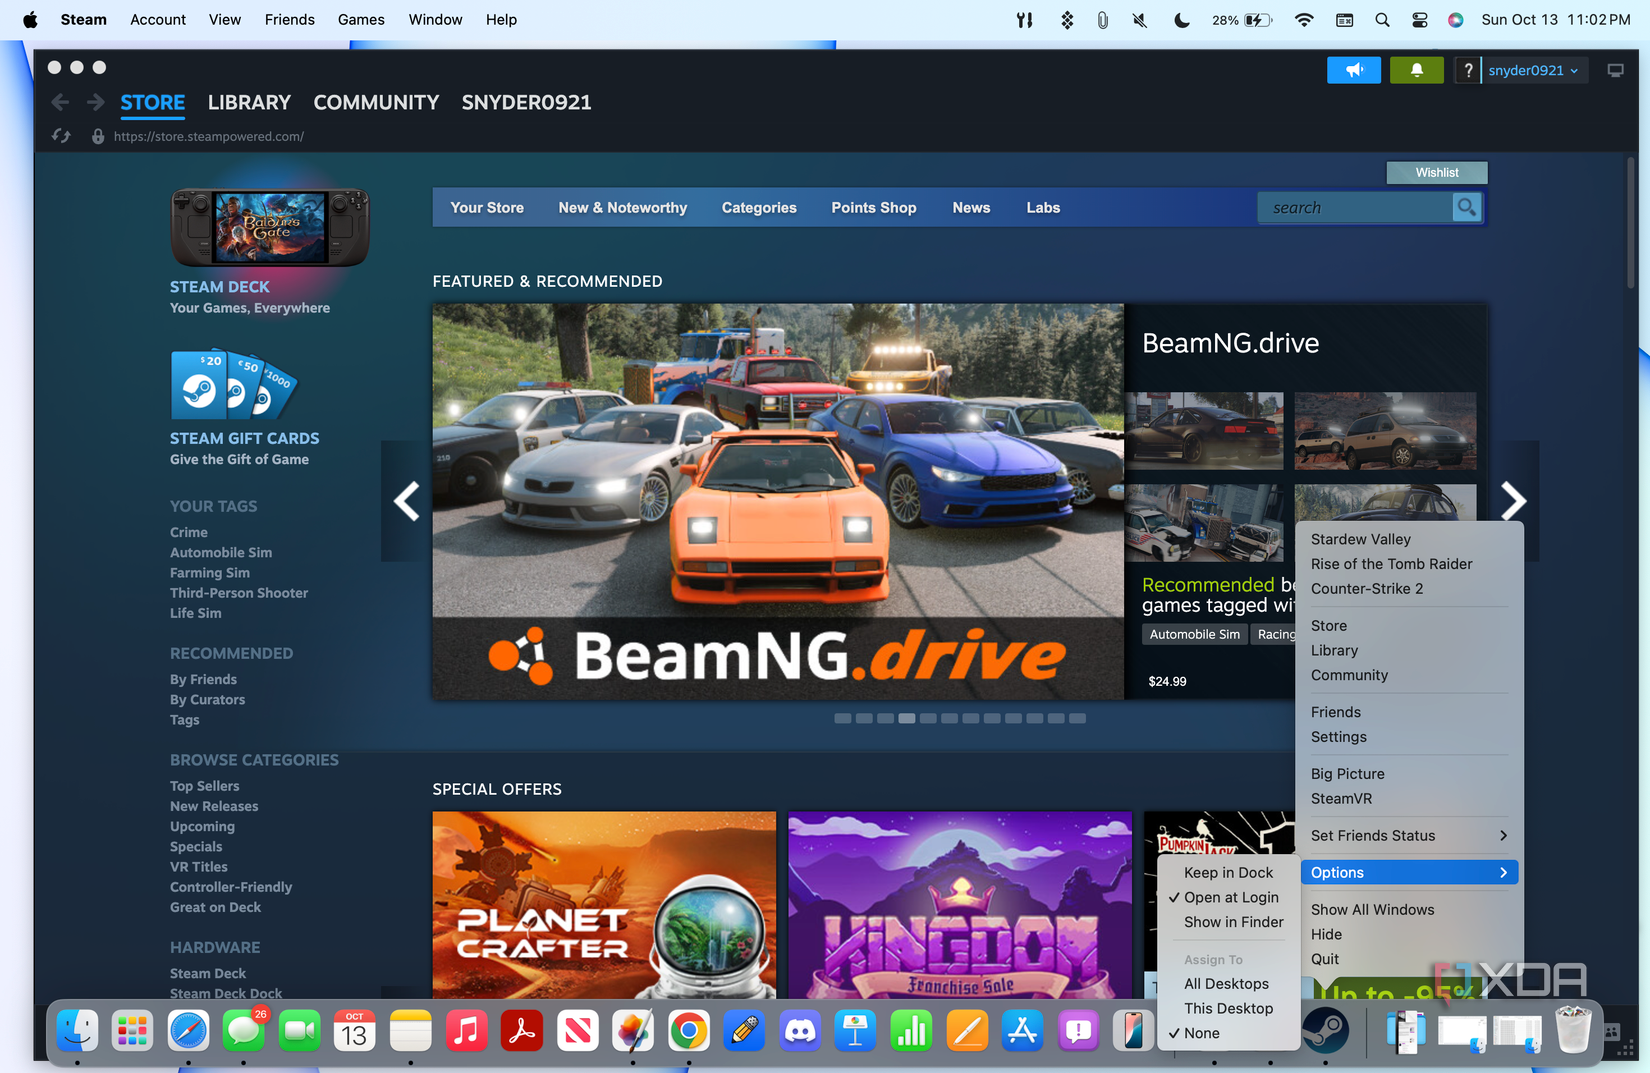Switch to the LIBRARY tab
This screenshot has height=1073, width=1650.
tap(249, 102)
